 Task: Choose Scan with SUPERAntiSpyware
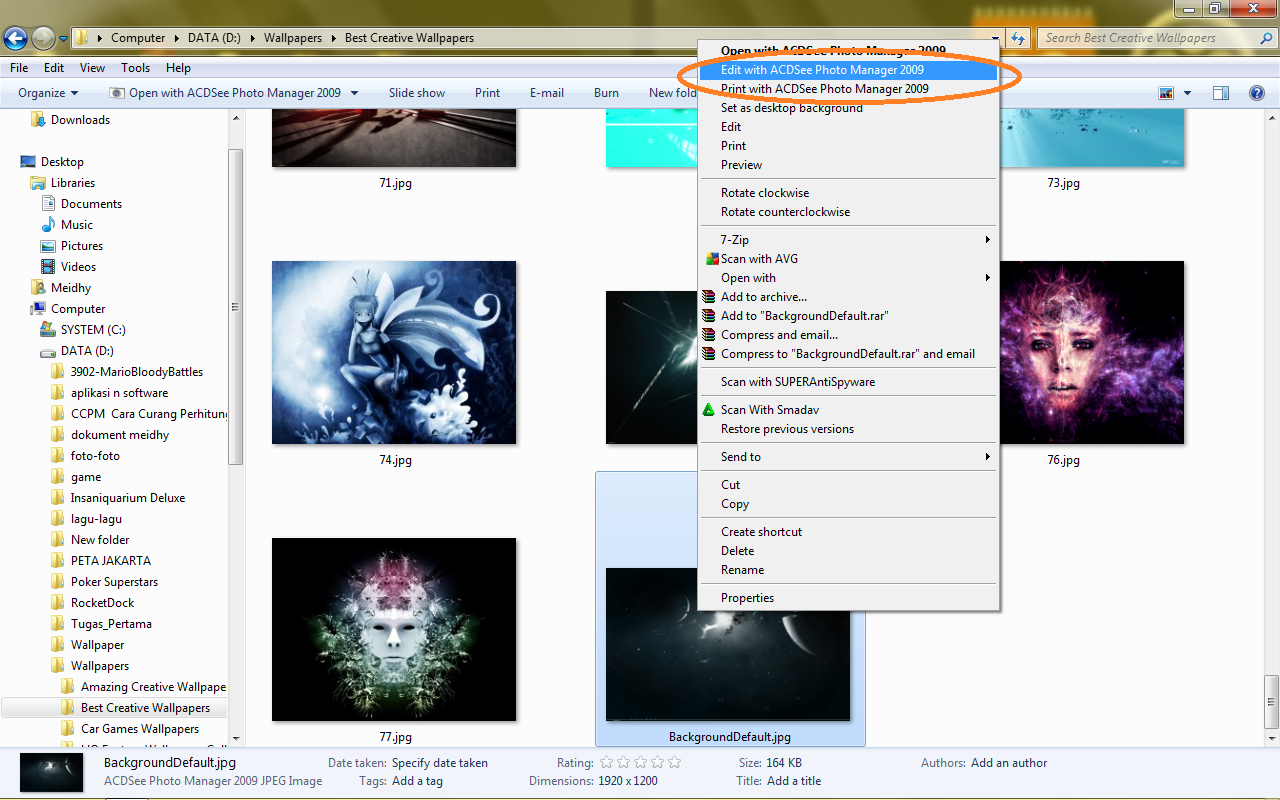click(x=848, y=382)
